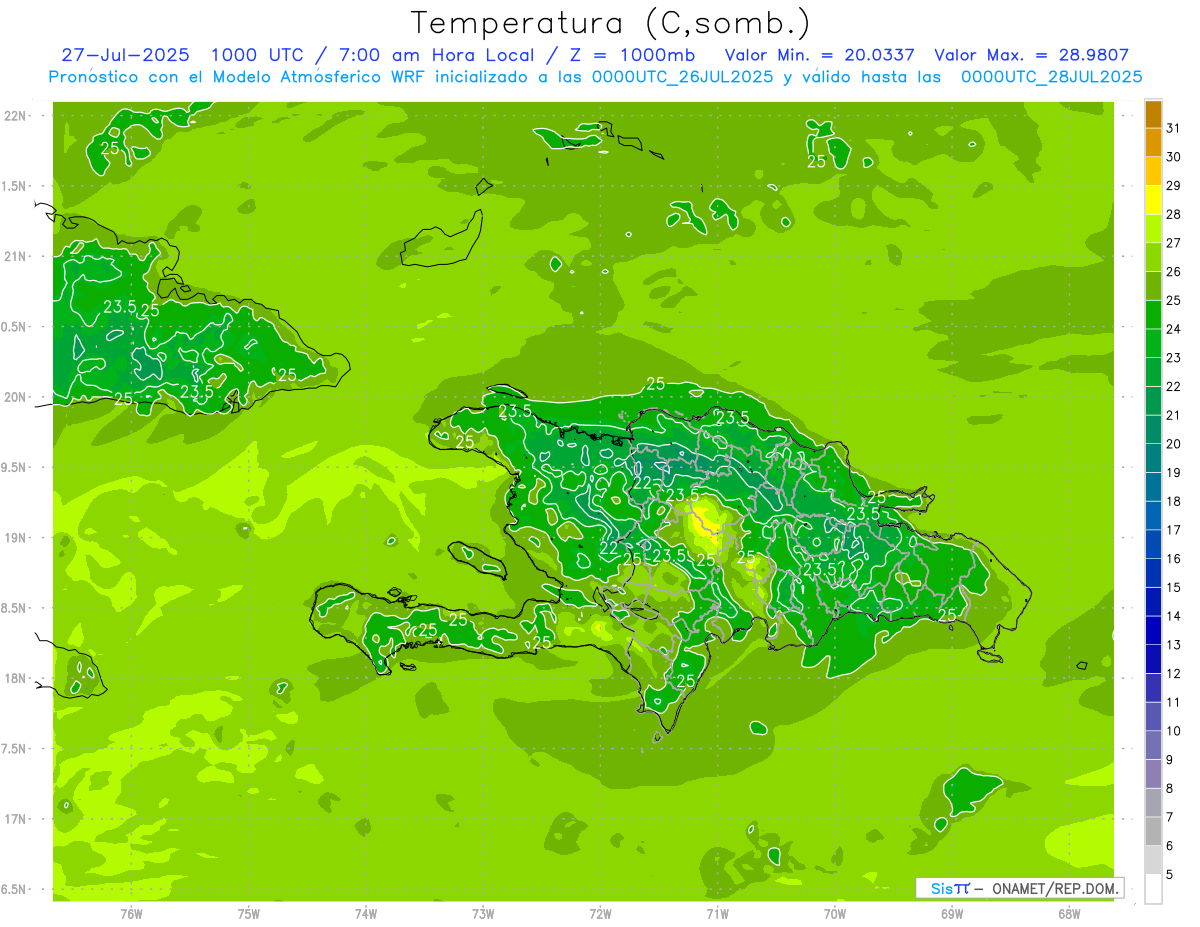
Task: Click the 22N latitude axis label
Action: click(15, 116)
